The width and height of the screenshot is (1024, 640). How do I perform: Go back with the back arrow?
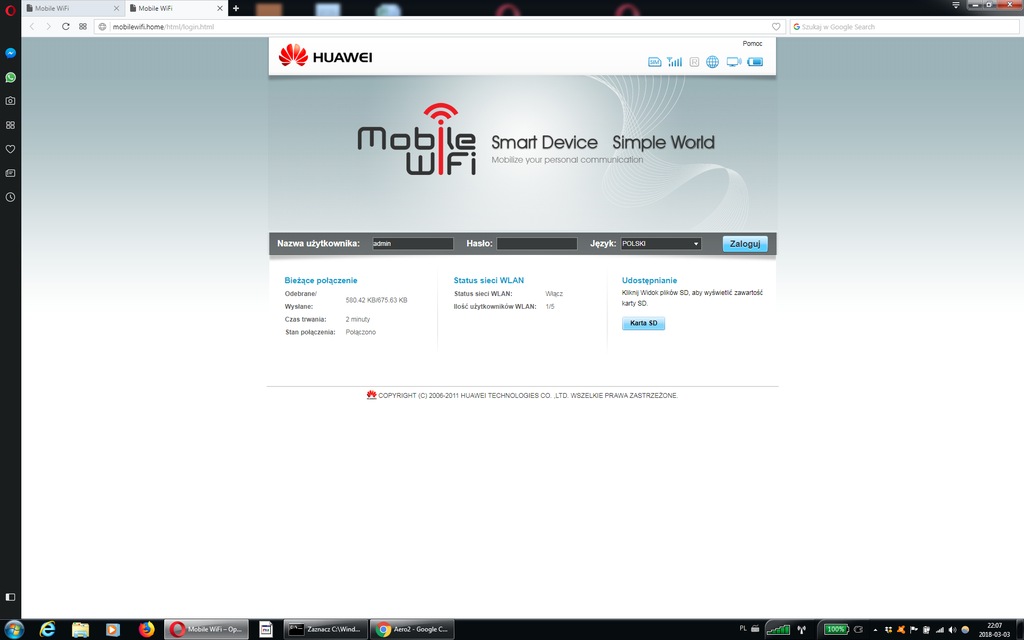click(x=31, y=27)
